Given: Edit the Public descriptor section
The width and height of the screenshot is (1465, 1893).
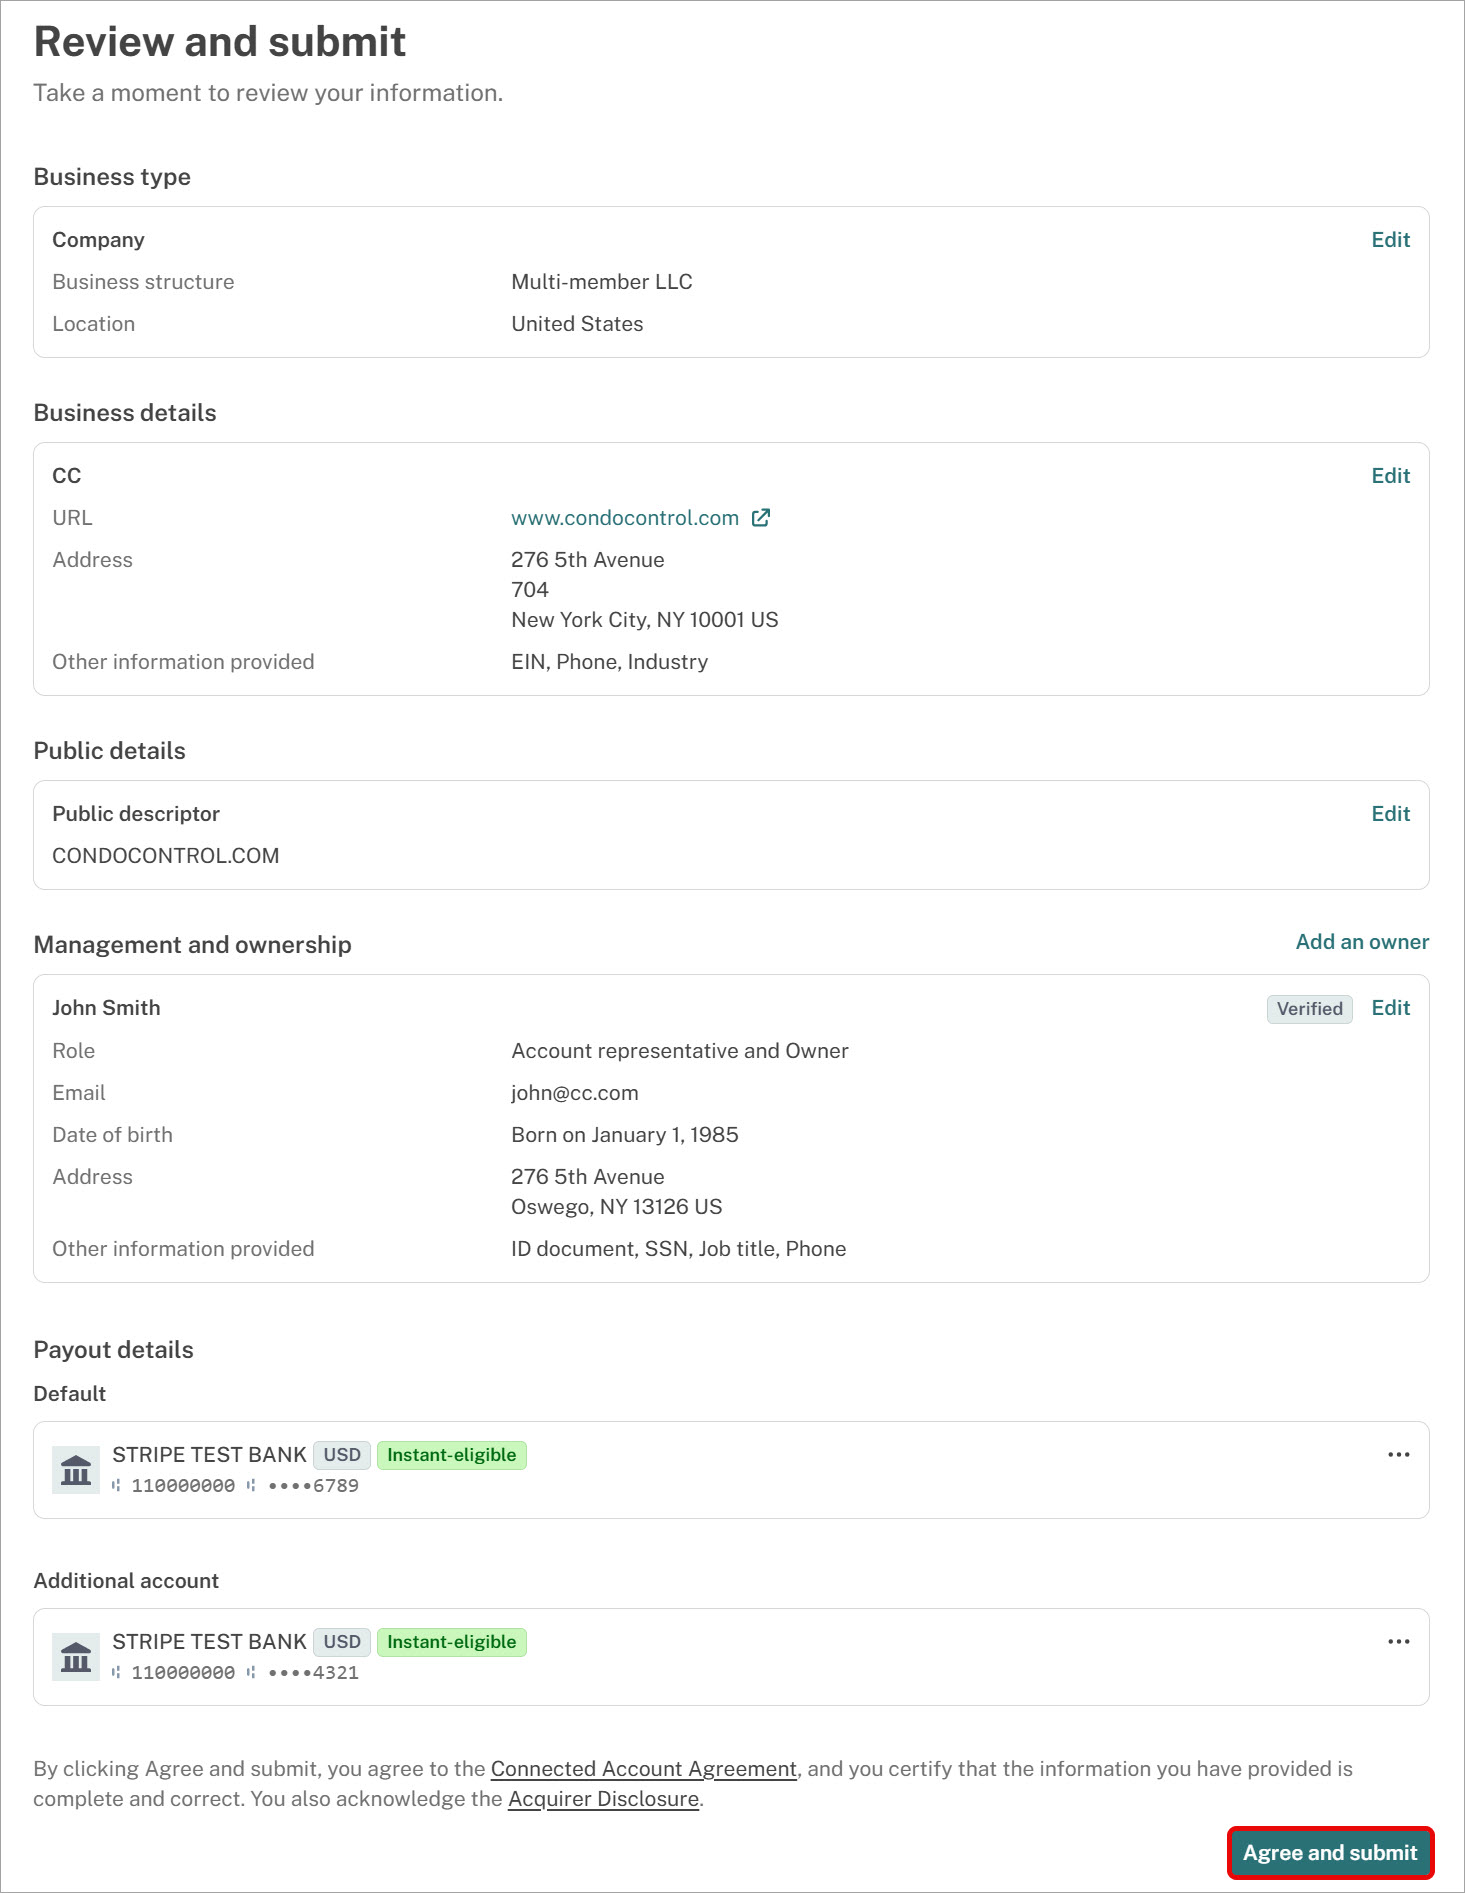Looking at the screenshot, I should (1390, 814).
